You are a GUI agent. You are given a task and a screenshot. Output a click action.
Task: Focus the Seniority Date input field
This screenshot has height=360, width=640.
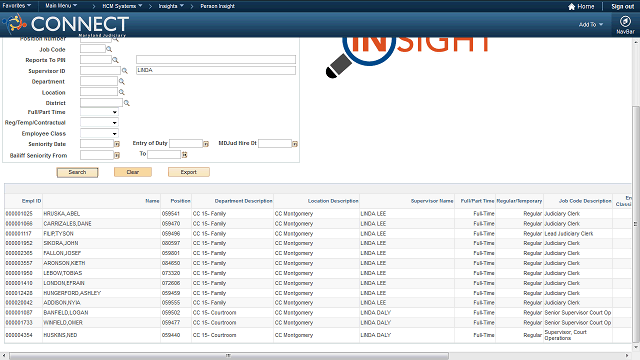coord(97,144)
